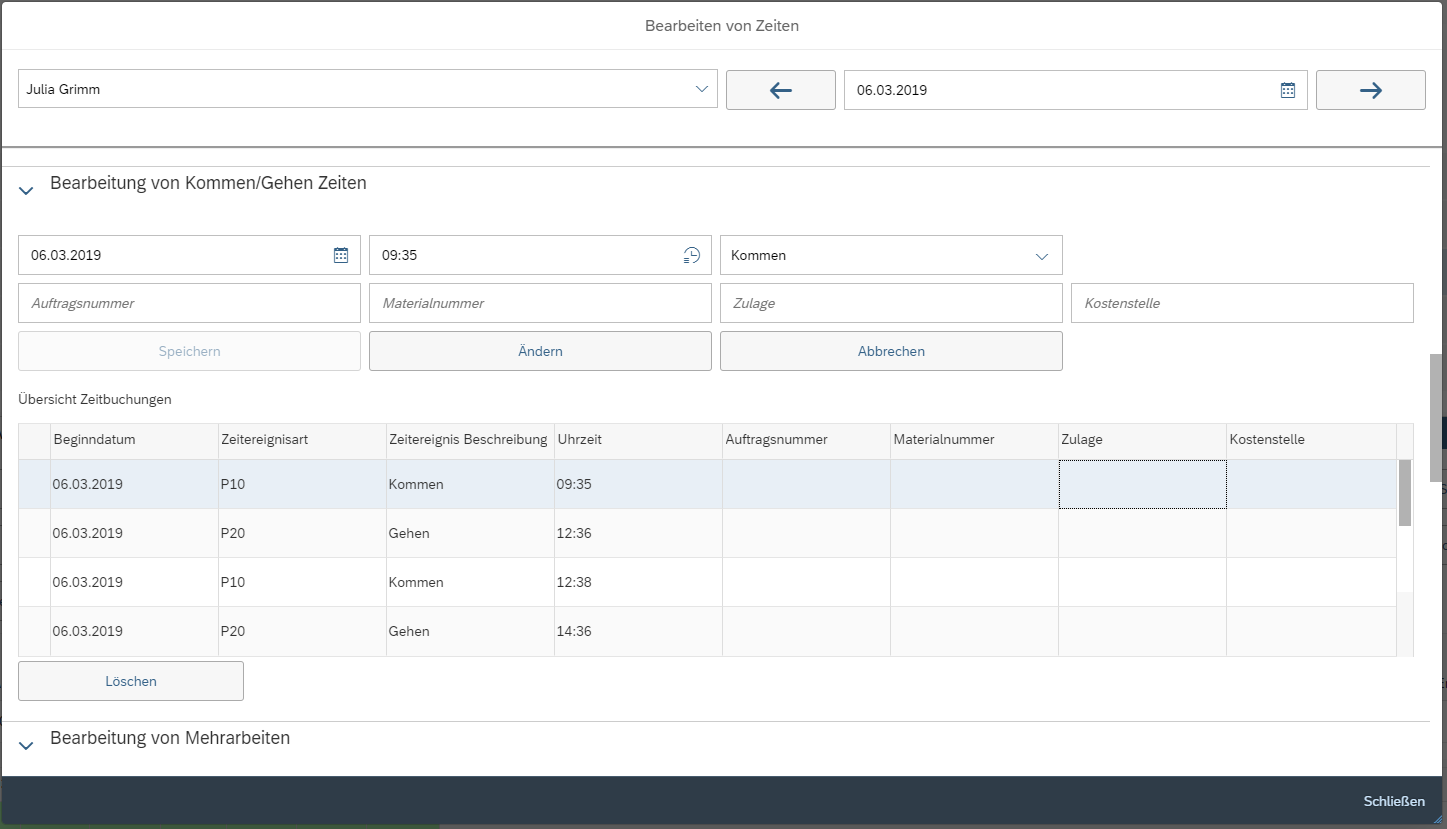Viewport: 1447px width, 829px height.
Task: Expand the Bearbeitung von Mehrarbeiten section
Action: point(25,745)
